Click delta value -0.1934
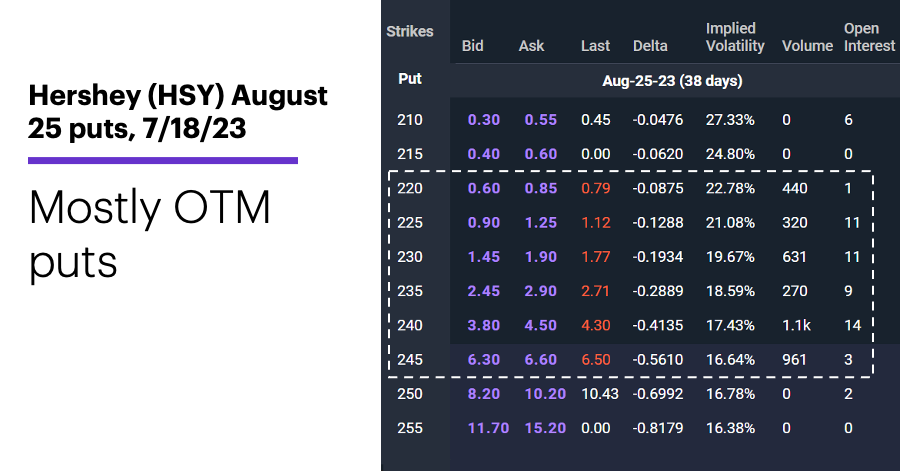 click(658, 257)
